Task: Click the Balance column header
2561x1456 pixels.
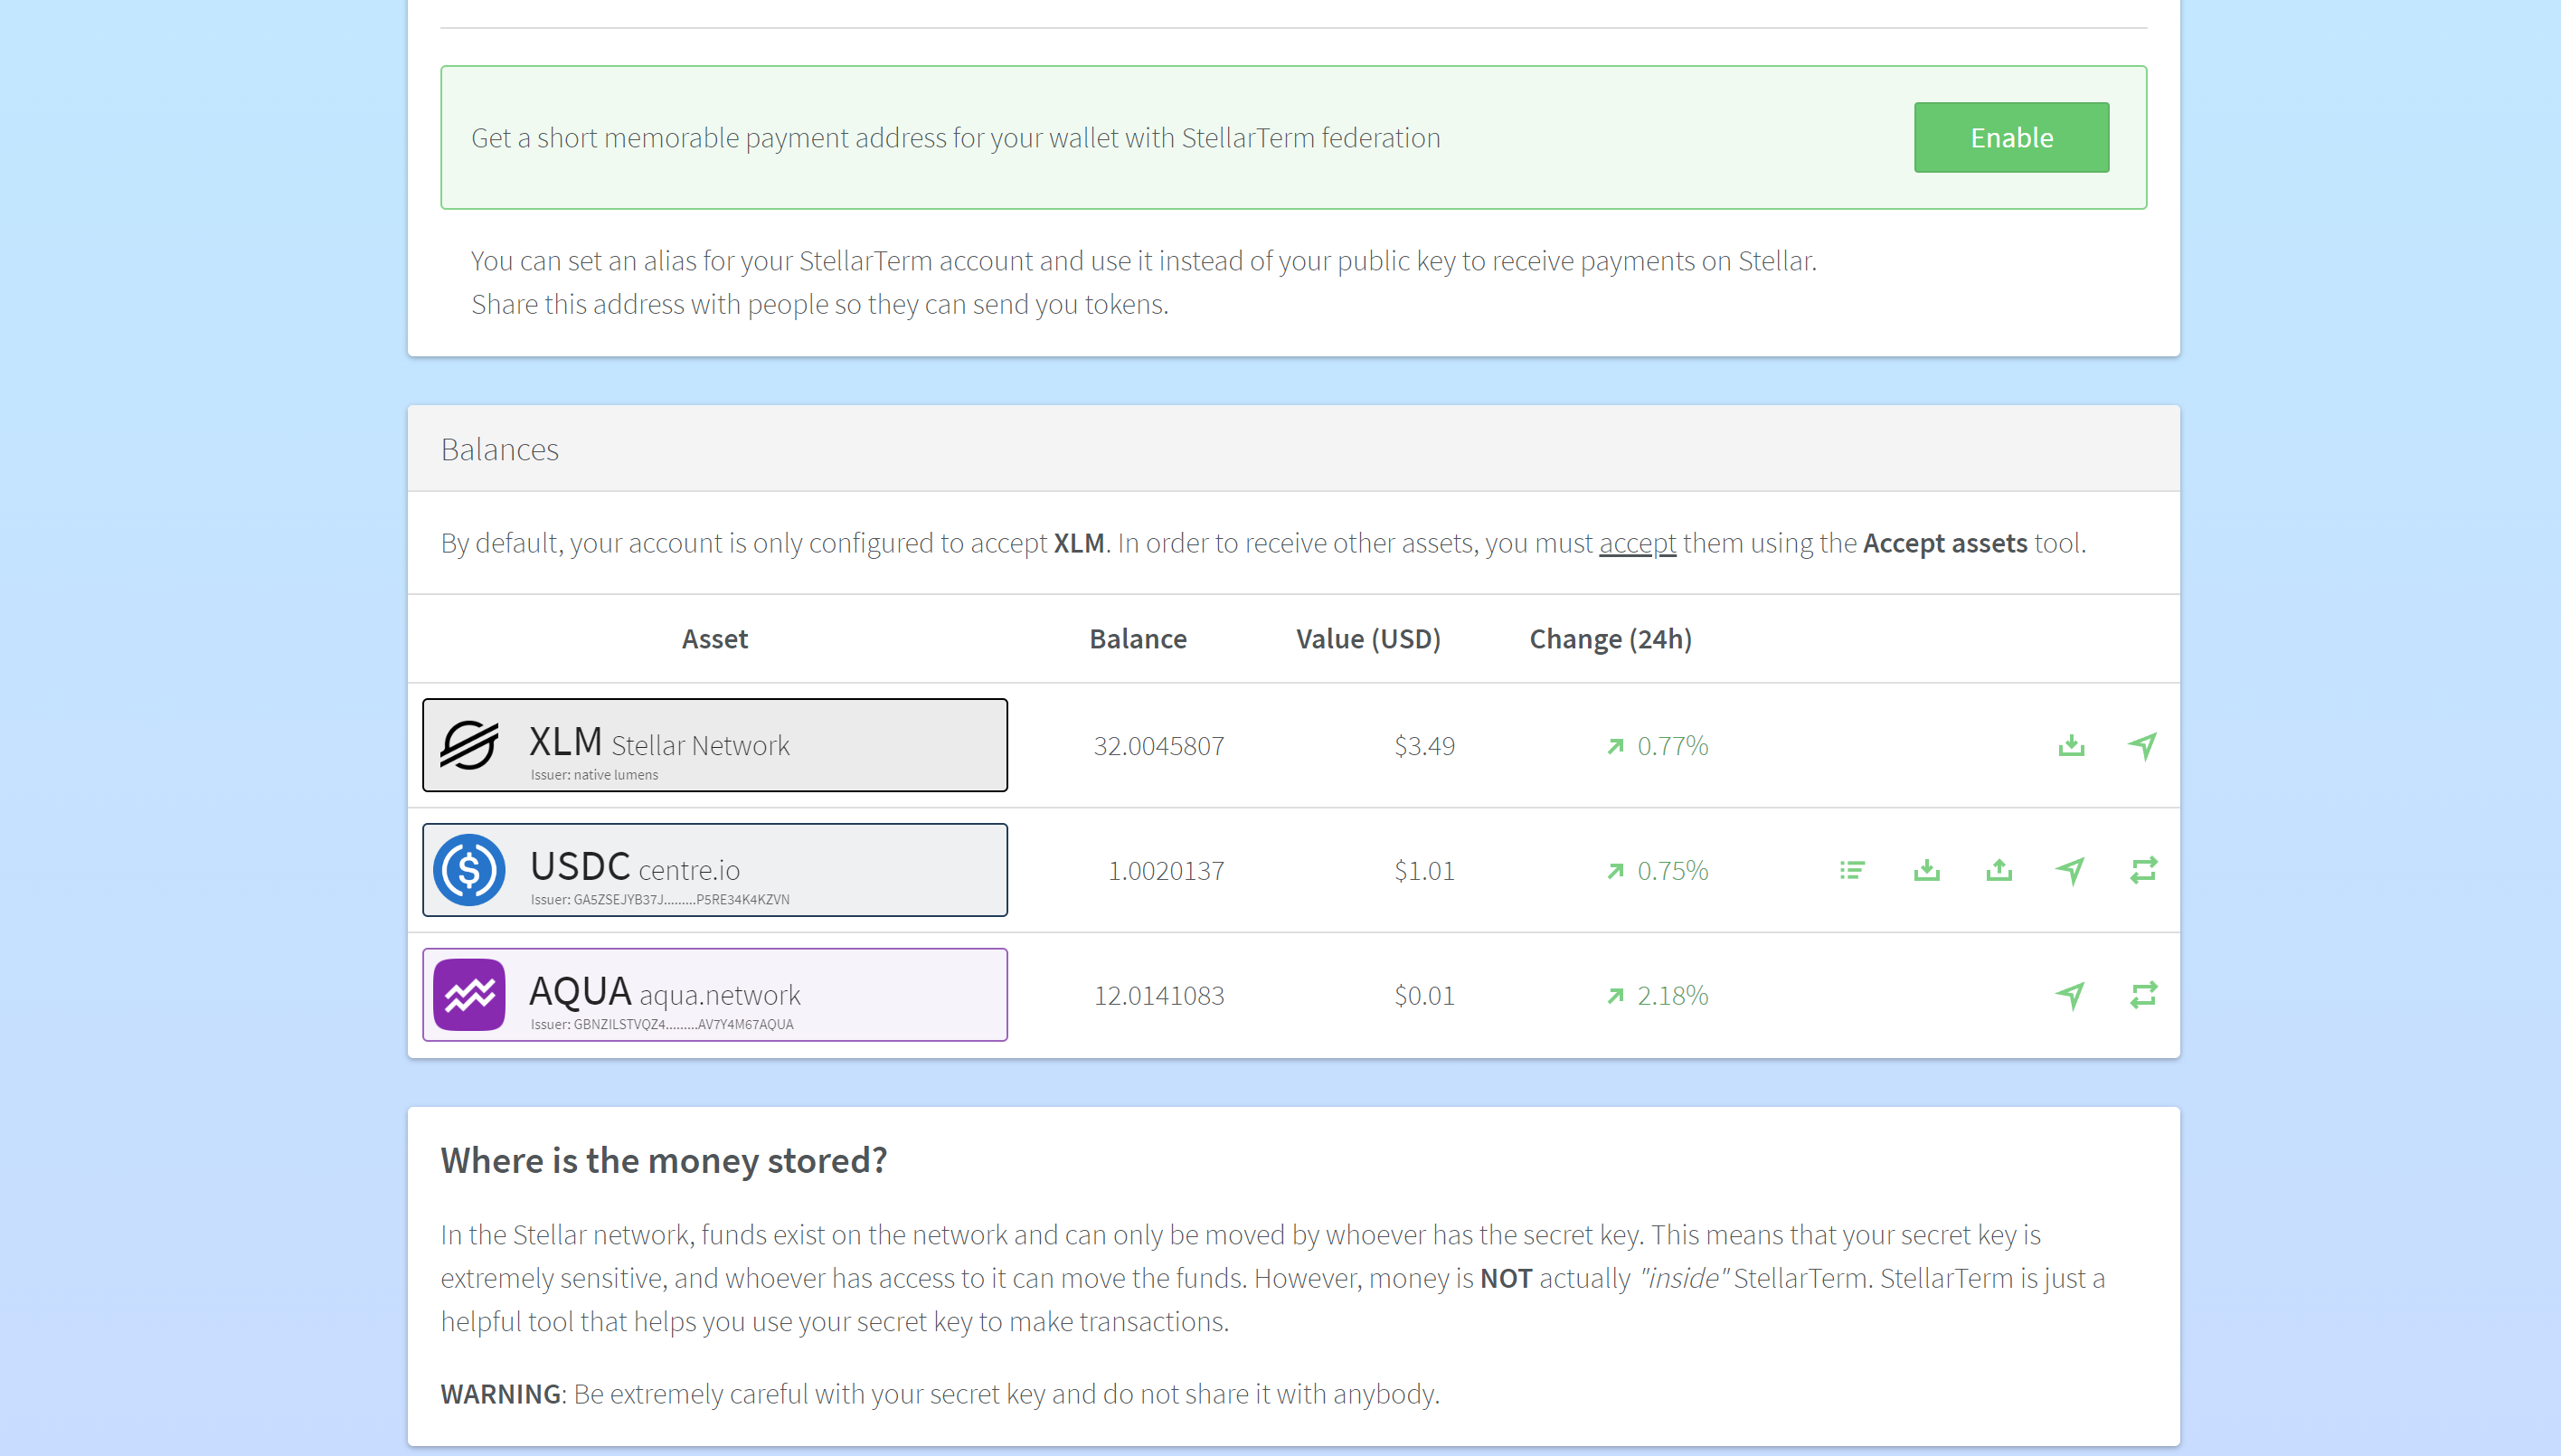Action: (1137, 639)
